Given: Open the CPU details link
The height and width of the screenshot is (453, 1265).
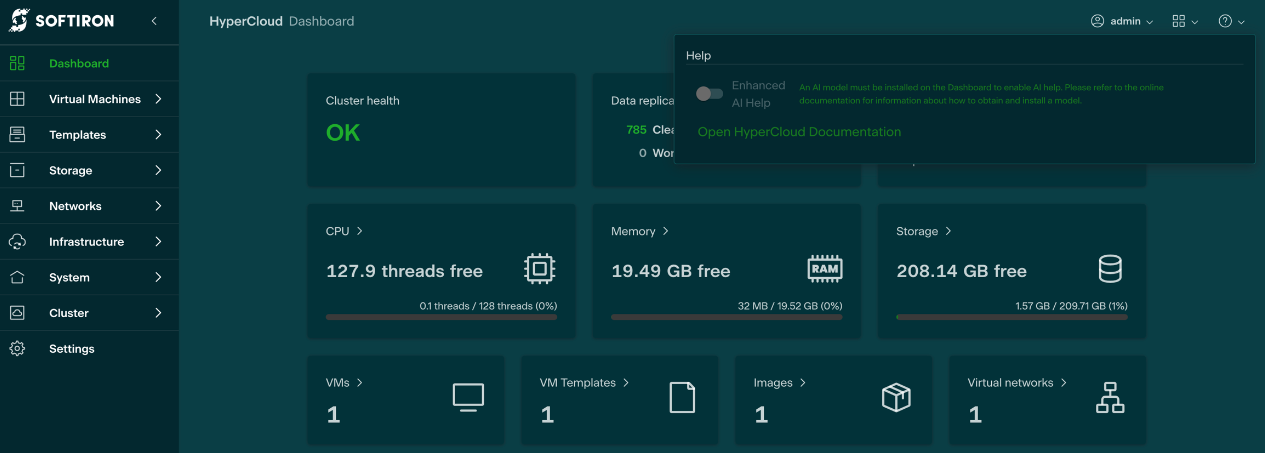Looking at the screenshot, I should click(x=344, y=231).
